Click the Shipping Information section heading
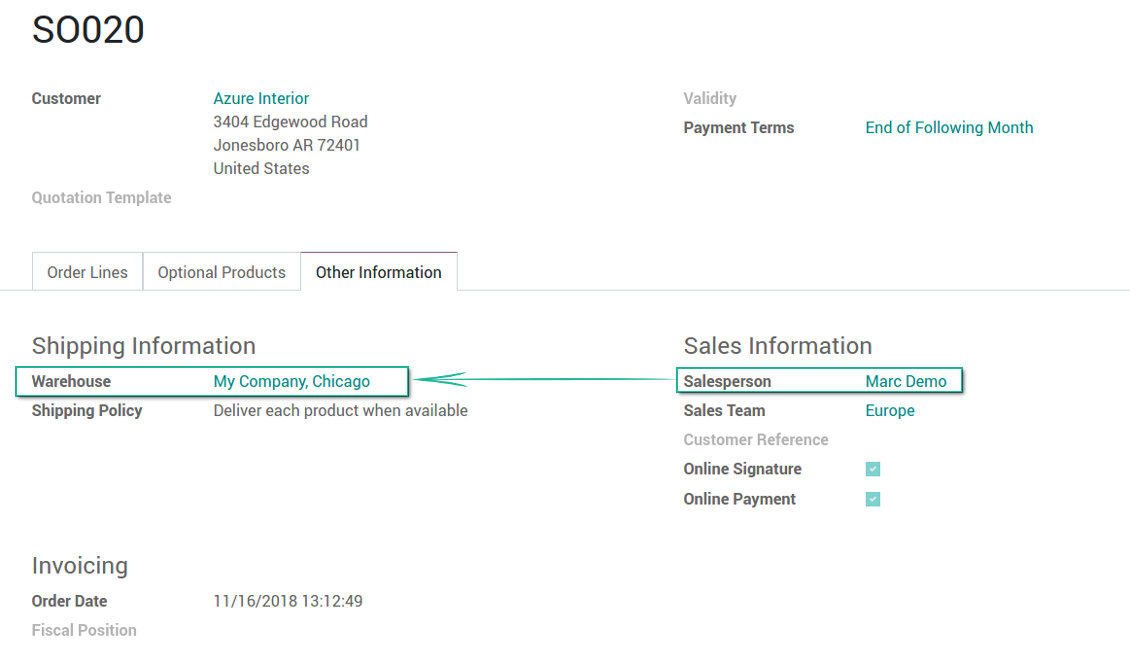This screenshot has height=663, width=1130. point(143,346)
